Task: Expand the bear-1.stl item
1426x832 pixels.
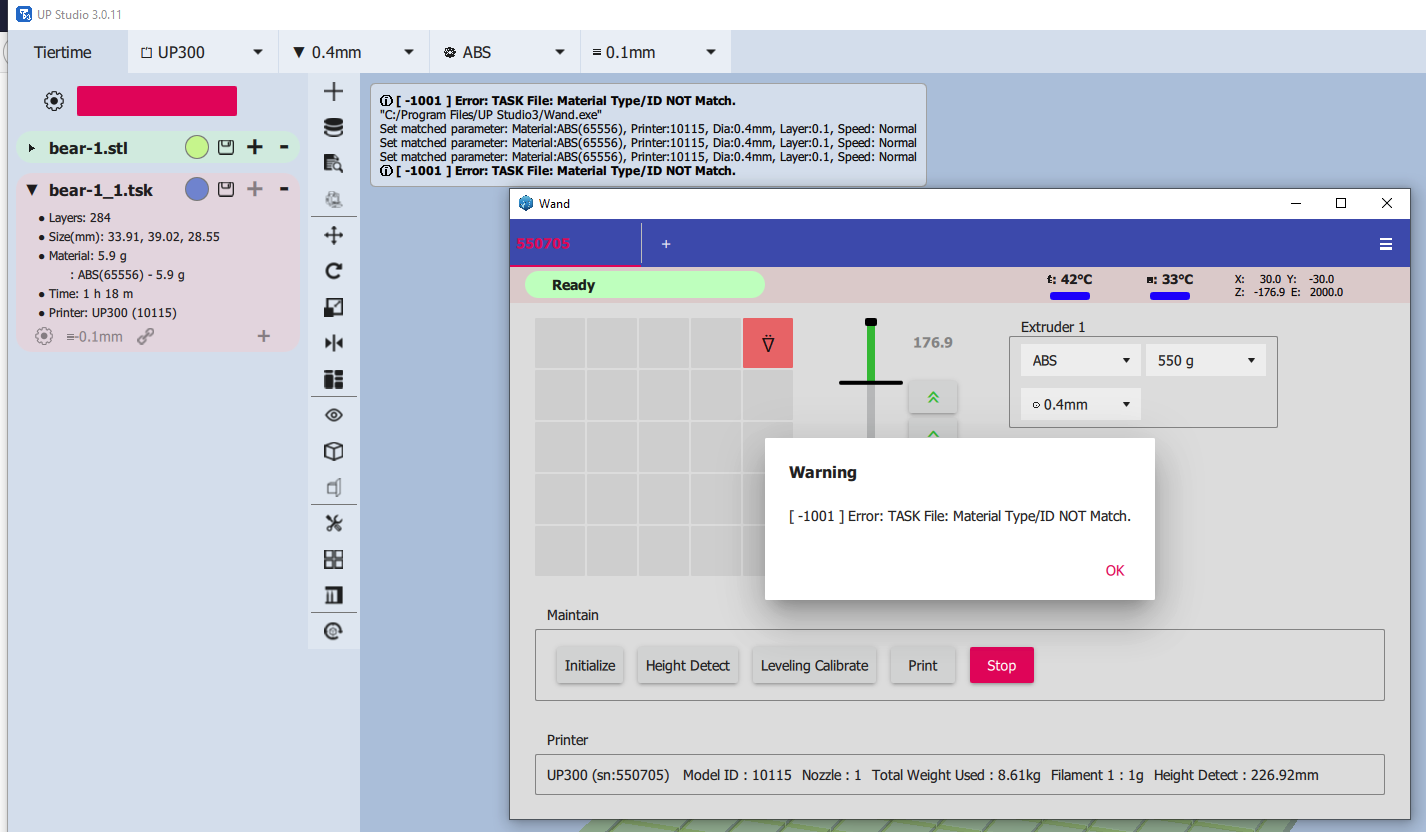Action: (31, 149)
